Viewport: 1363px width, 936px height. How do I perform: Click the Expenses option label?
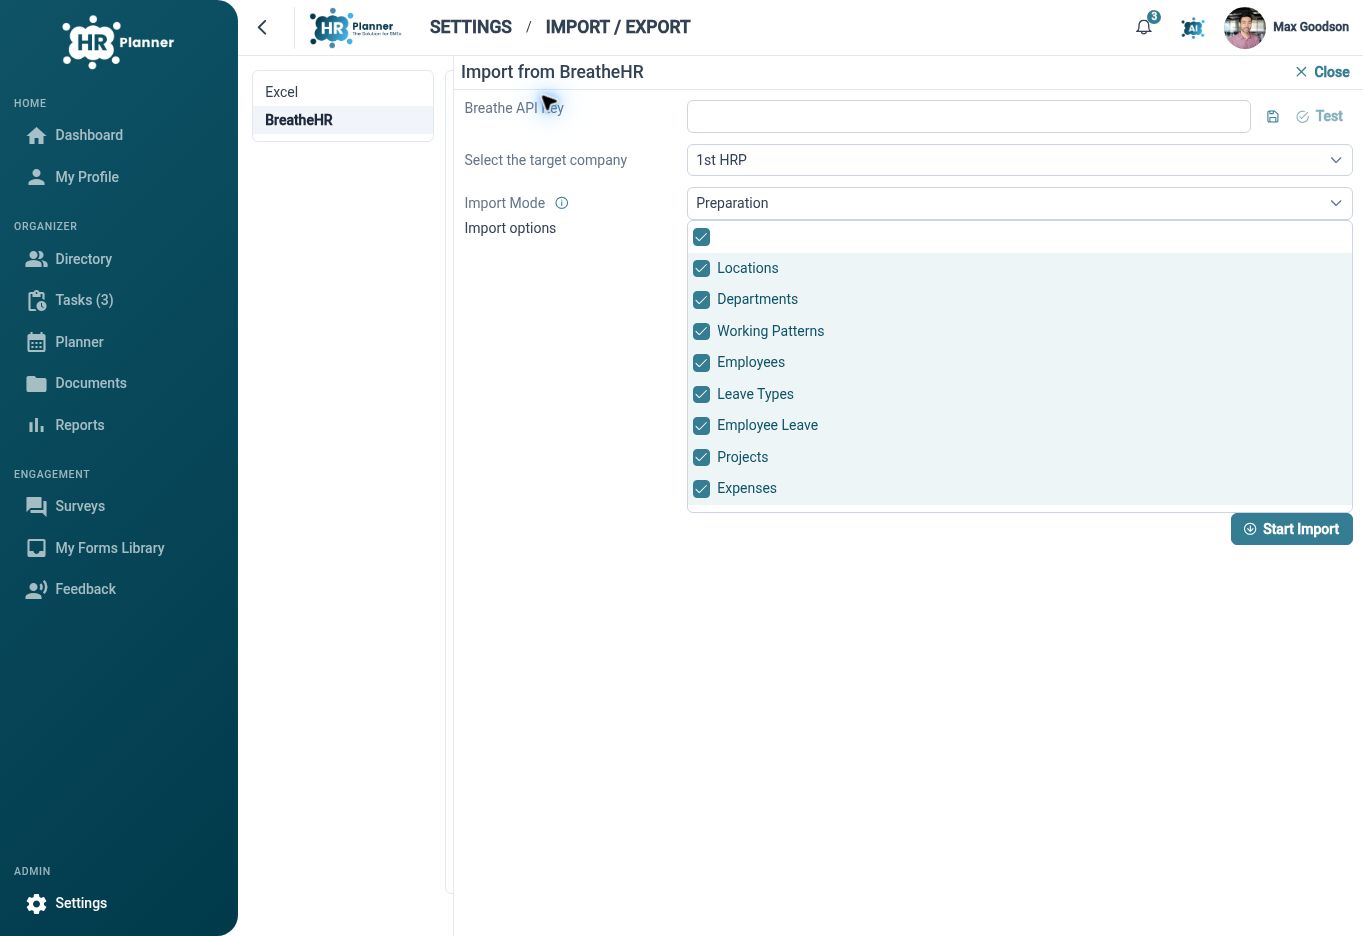[x=746, y=488]
